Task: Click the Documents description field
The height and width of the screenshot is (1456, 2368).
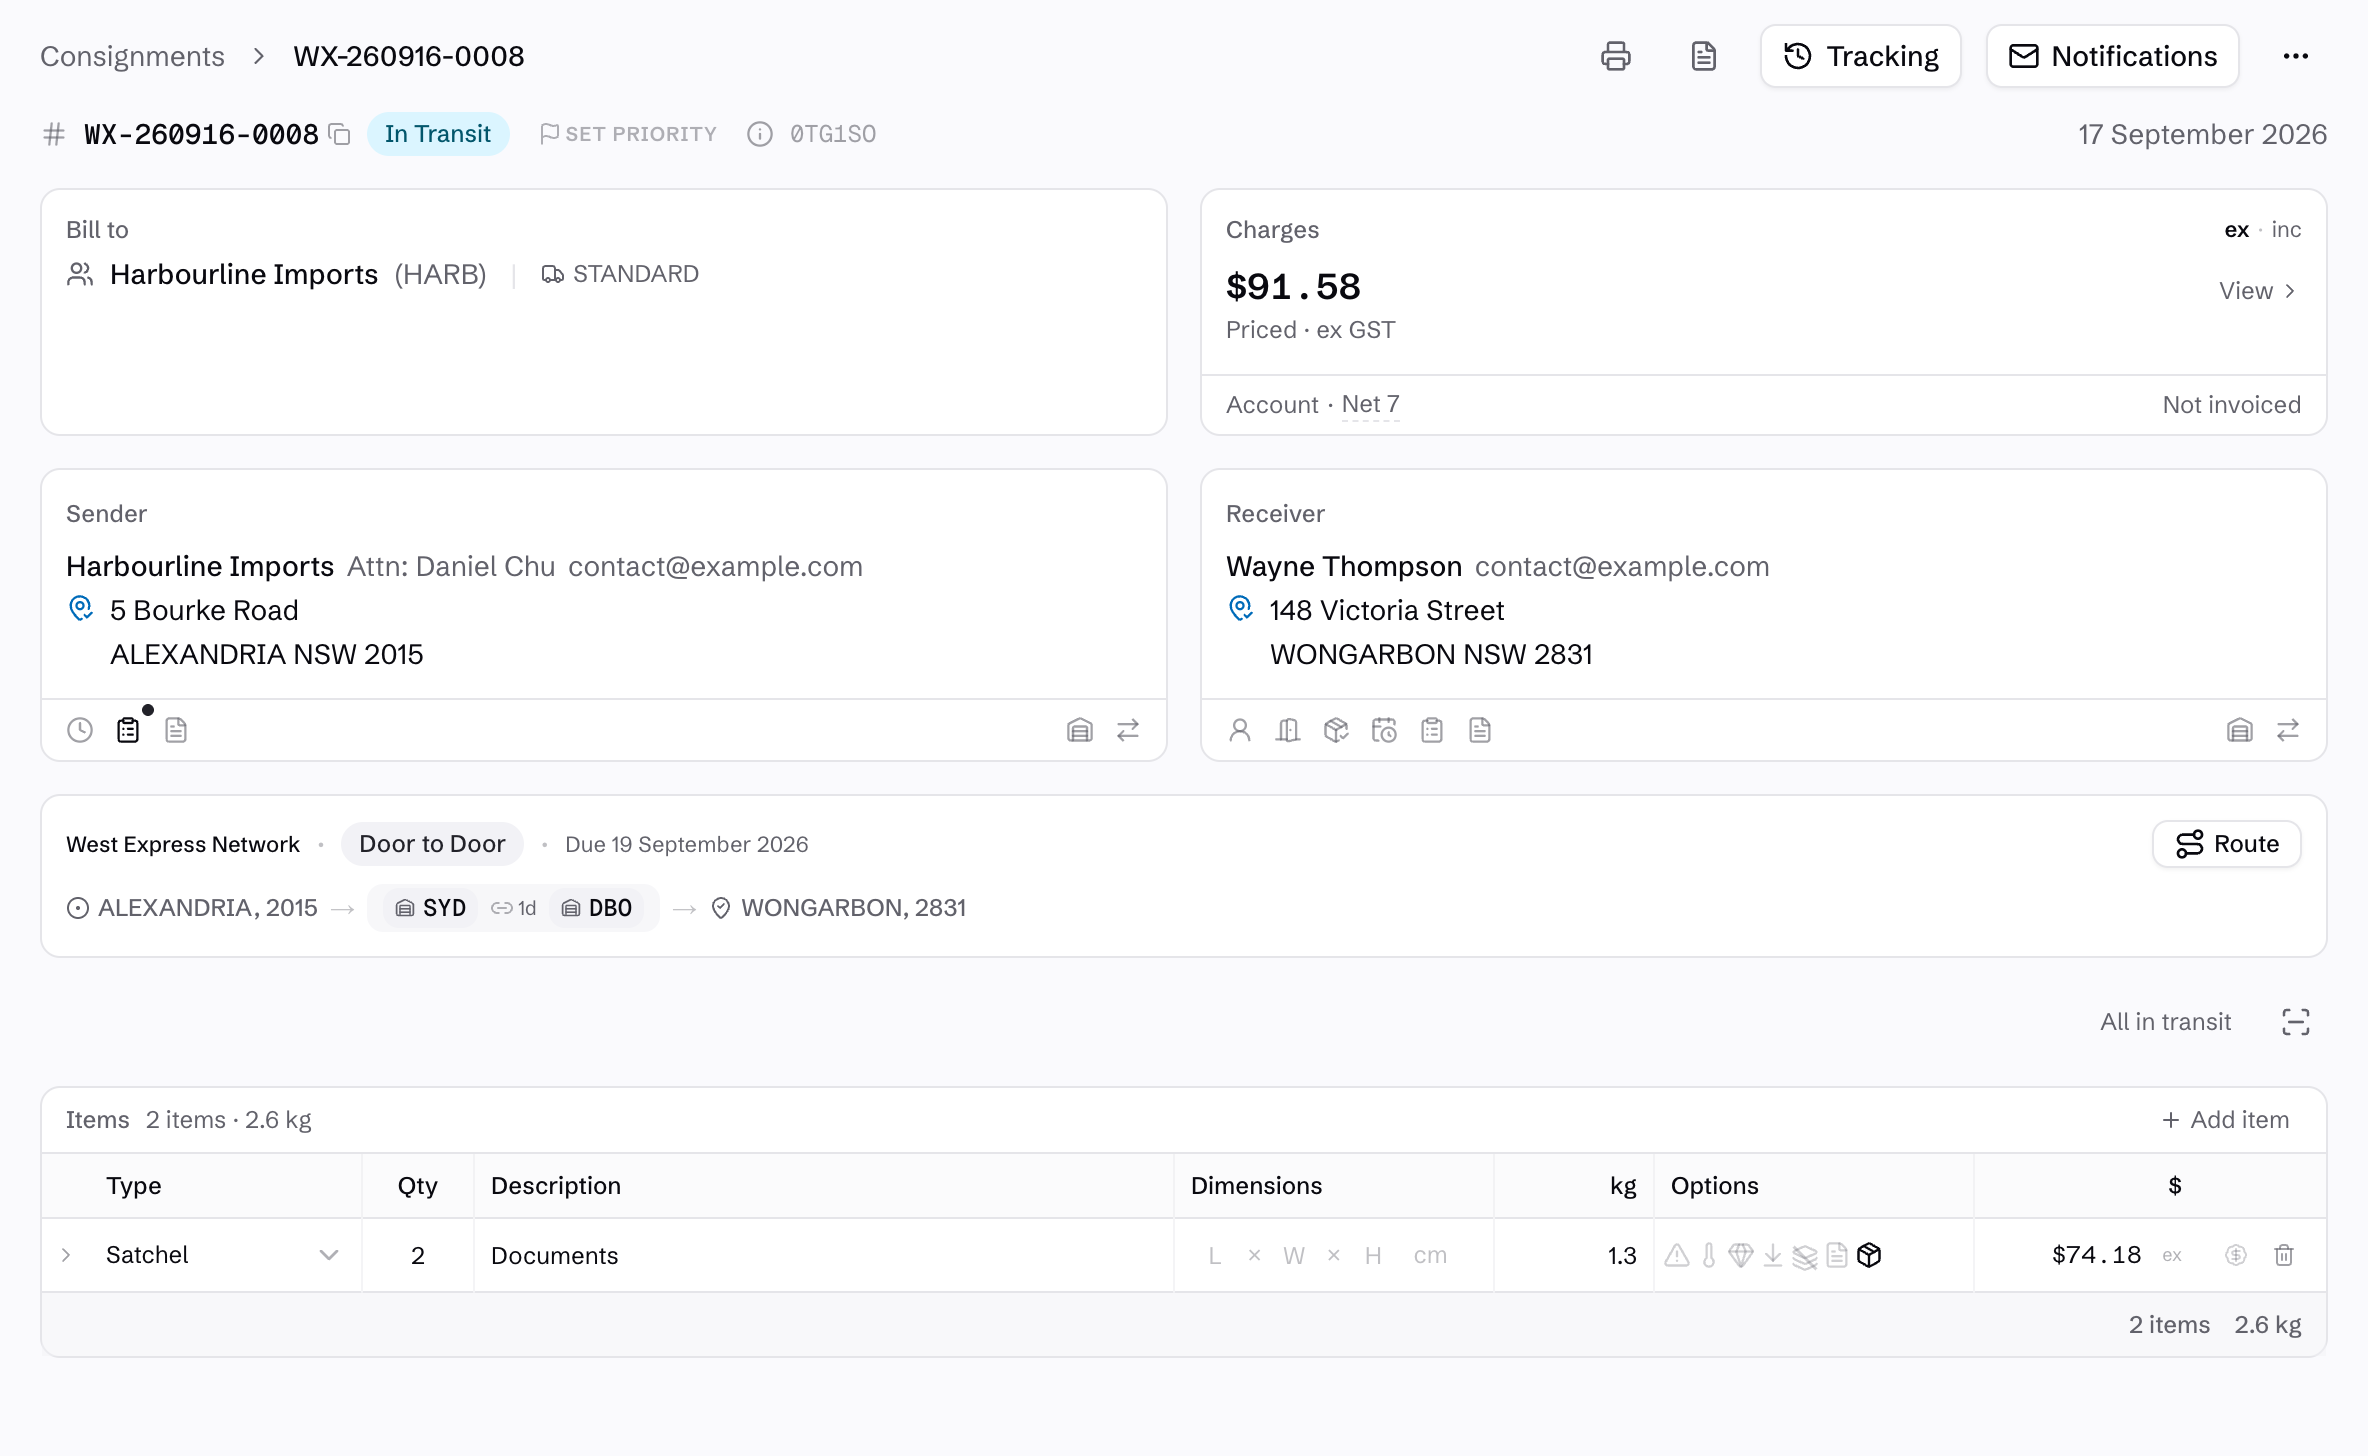Action: click(x=824, y=1255)
